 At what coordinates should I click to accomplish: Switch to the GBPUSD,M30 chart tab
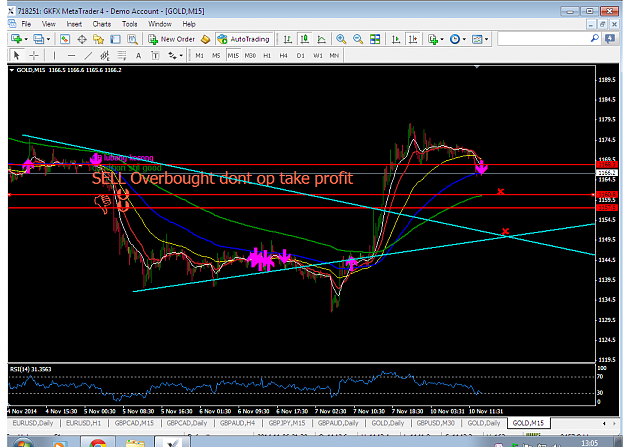pyautogui.click(x=435, y=423)
